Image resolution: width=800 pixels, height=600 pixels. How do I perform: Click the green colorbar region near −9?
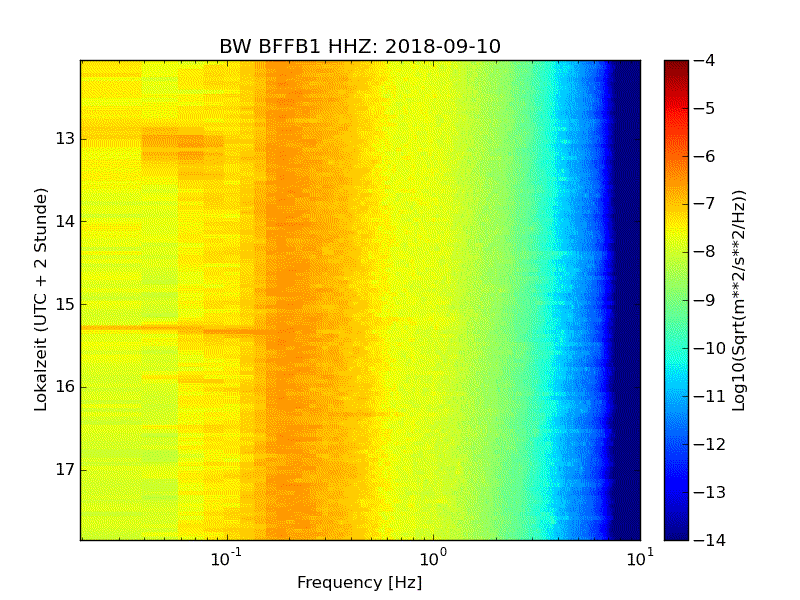676,300
